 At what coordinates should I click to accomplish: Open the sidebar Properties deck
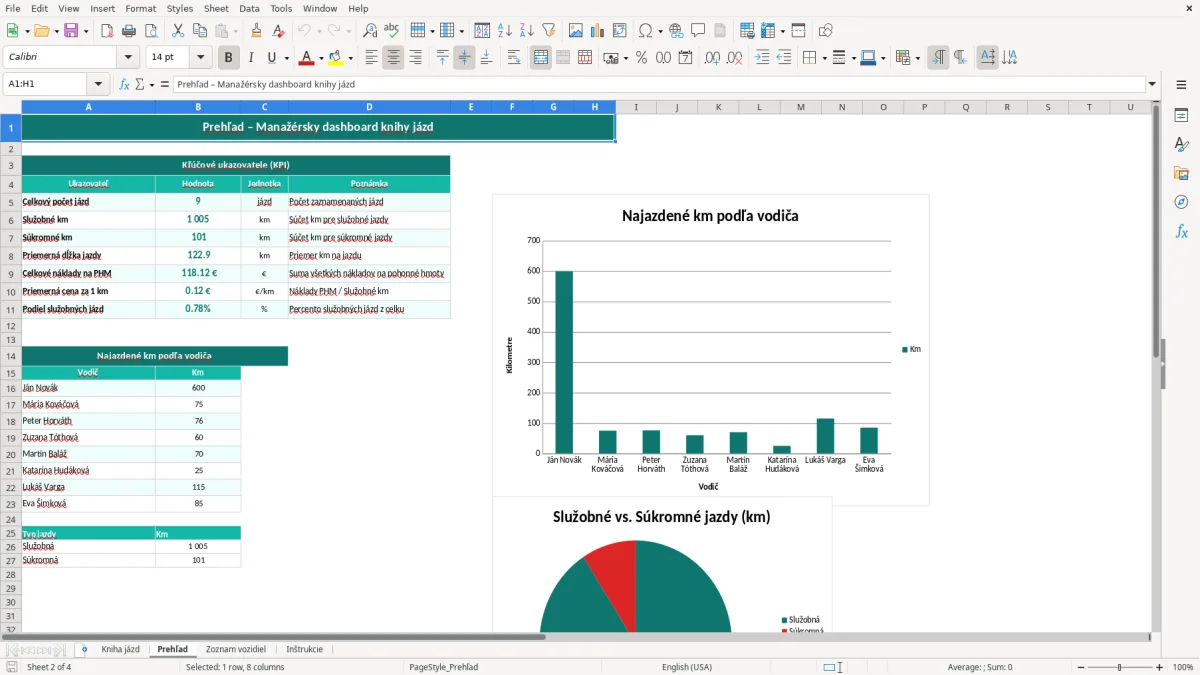click(1181, 116)
